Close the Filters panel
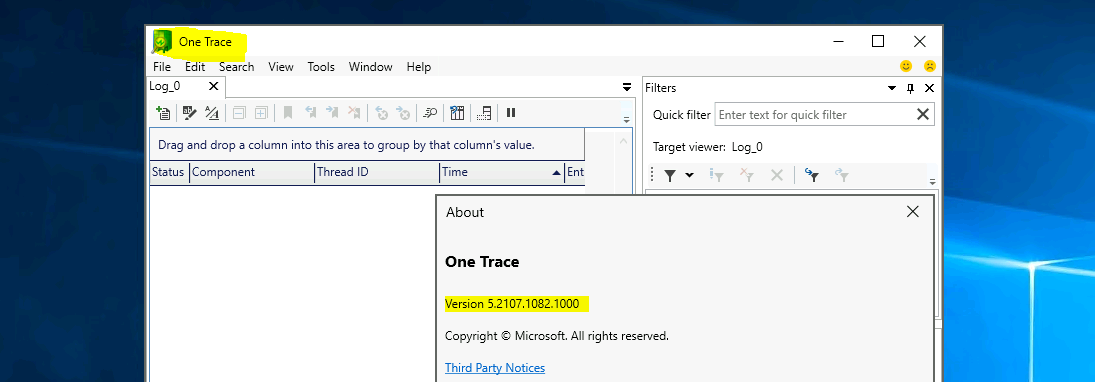 [x=929, y=88]
